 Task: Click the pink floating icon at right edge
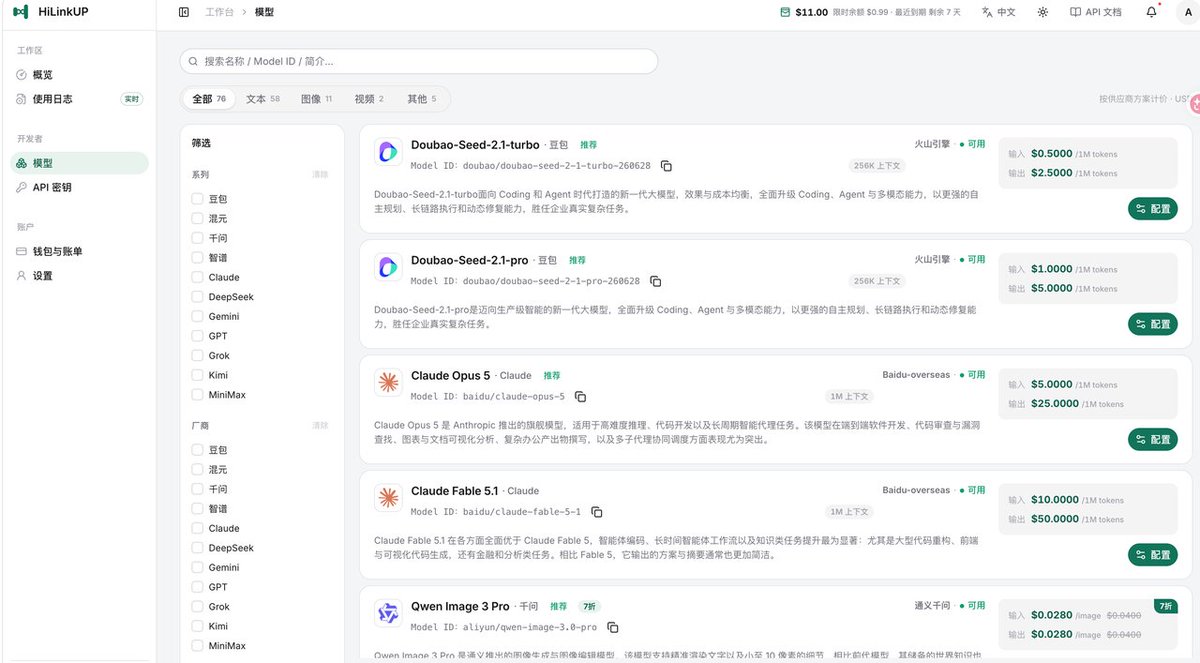point(1195,102)
